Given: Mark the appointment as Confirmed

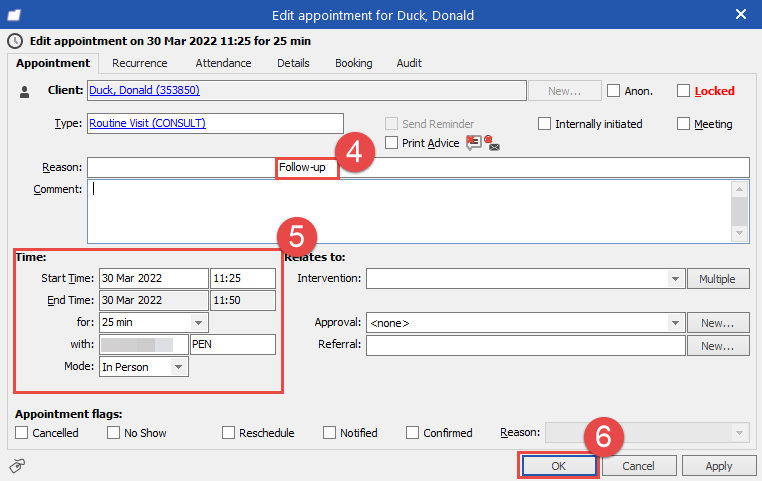Looking at the screenshot, I should coord(413,433).
